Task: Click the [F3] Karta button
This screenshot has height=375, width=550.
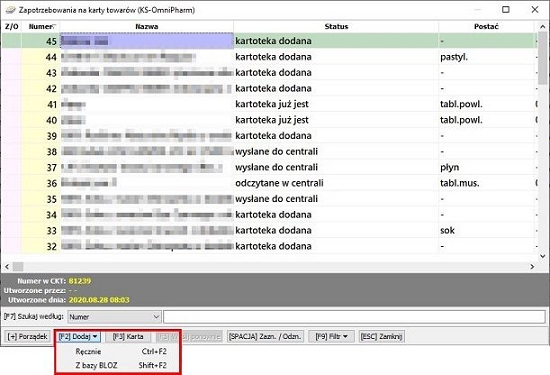Action: tap(128, 337)
